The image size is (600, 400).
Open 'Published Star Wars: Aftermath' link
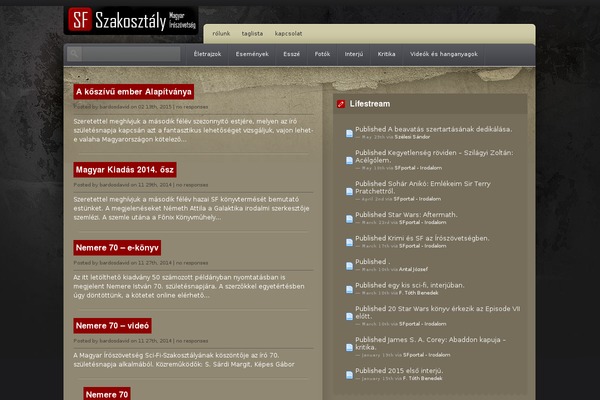[x=406, y=215]
